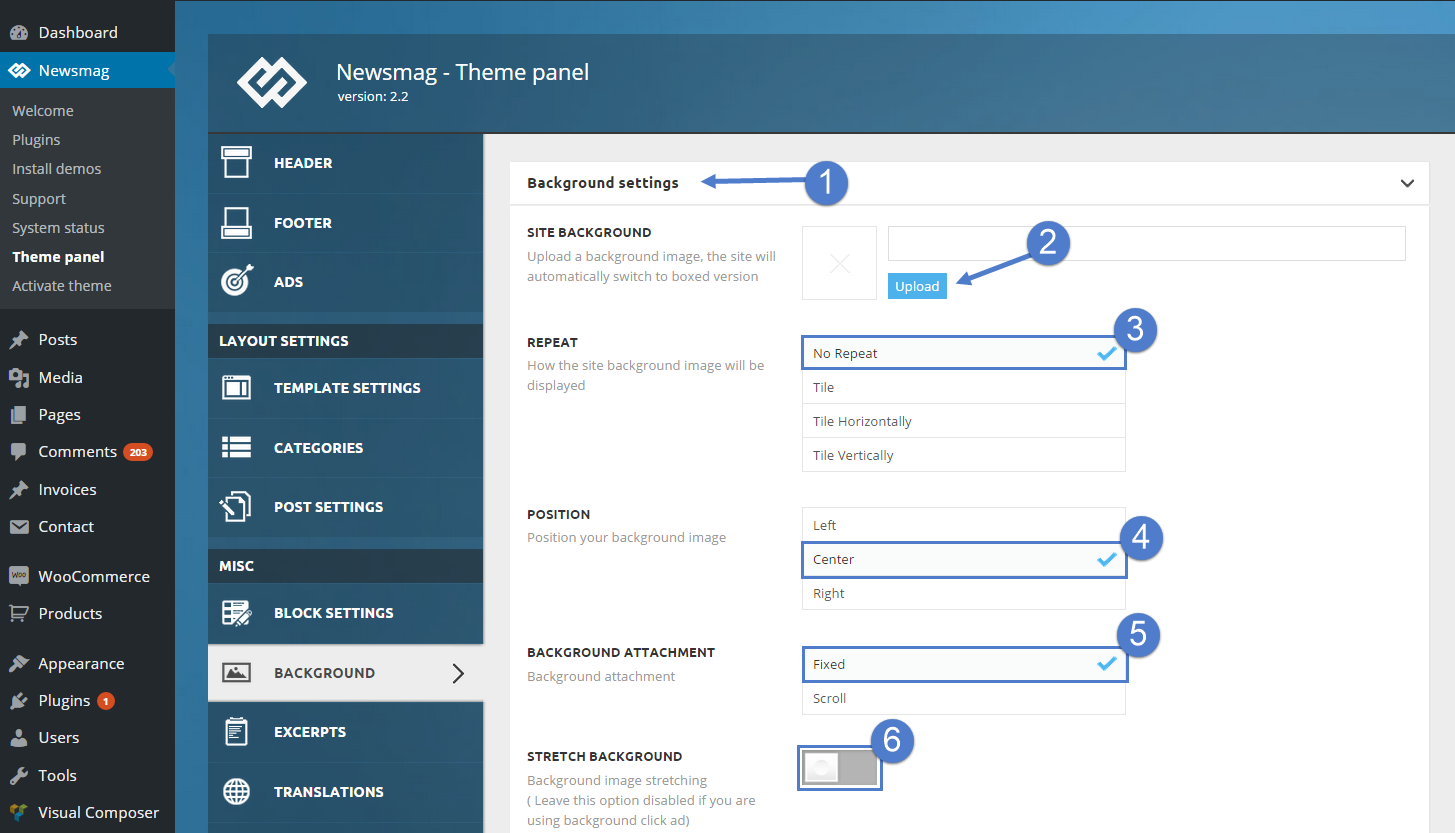Click the Pages icon in sidebar
This screenshot has width=1455, height=833.
[x=18, y=415]
